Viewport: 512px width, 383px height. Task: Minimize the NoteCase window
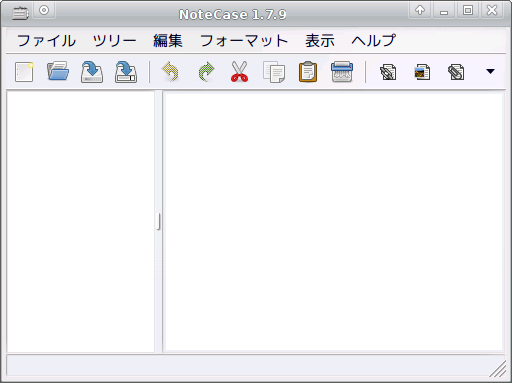(444, 10)
